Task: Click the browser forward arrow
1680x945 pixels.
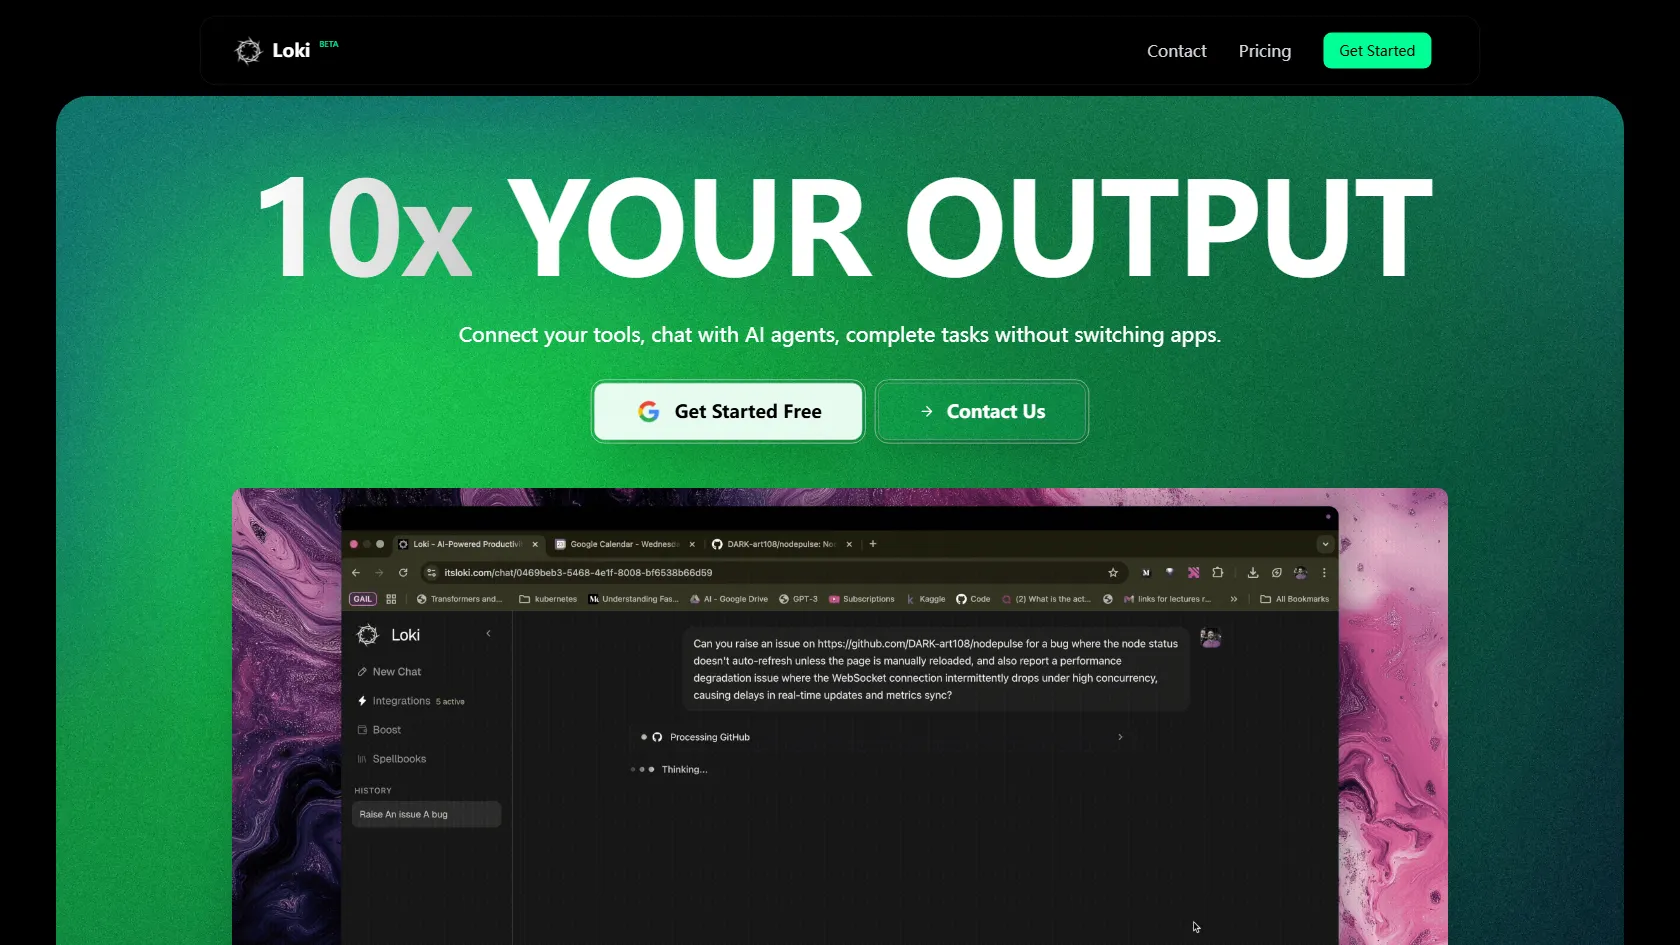Action: [379, 573]
